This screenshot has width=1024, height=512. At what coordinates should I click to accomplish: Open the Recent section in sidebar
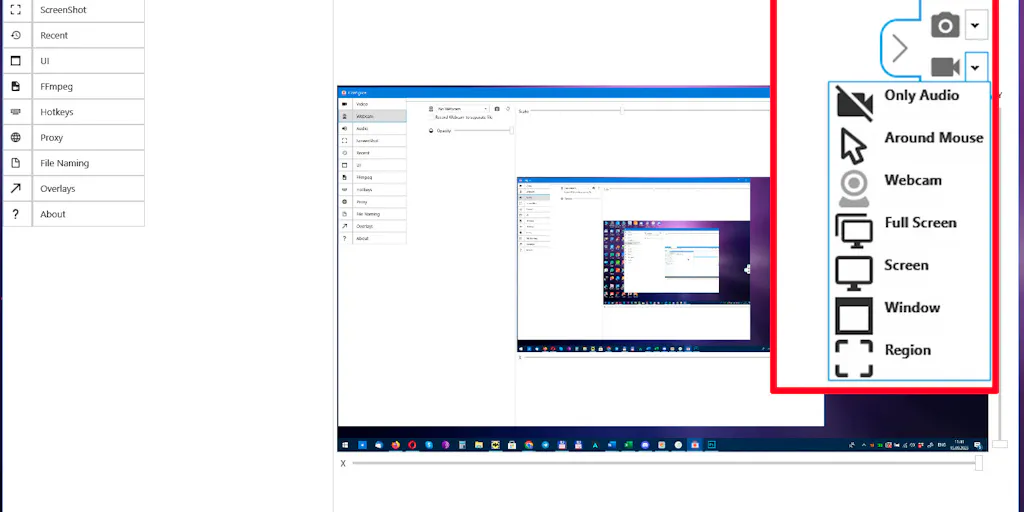[x=73, y=35]
